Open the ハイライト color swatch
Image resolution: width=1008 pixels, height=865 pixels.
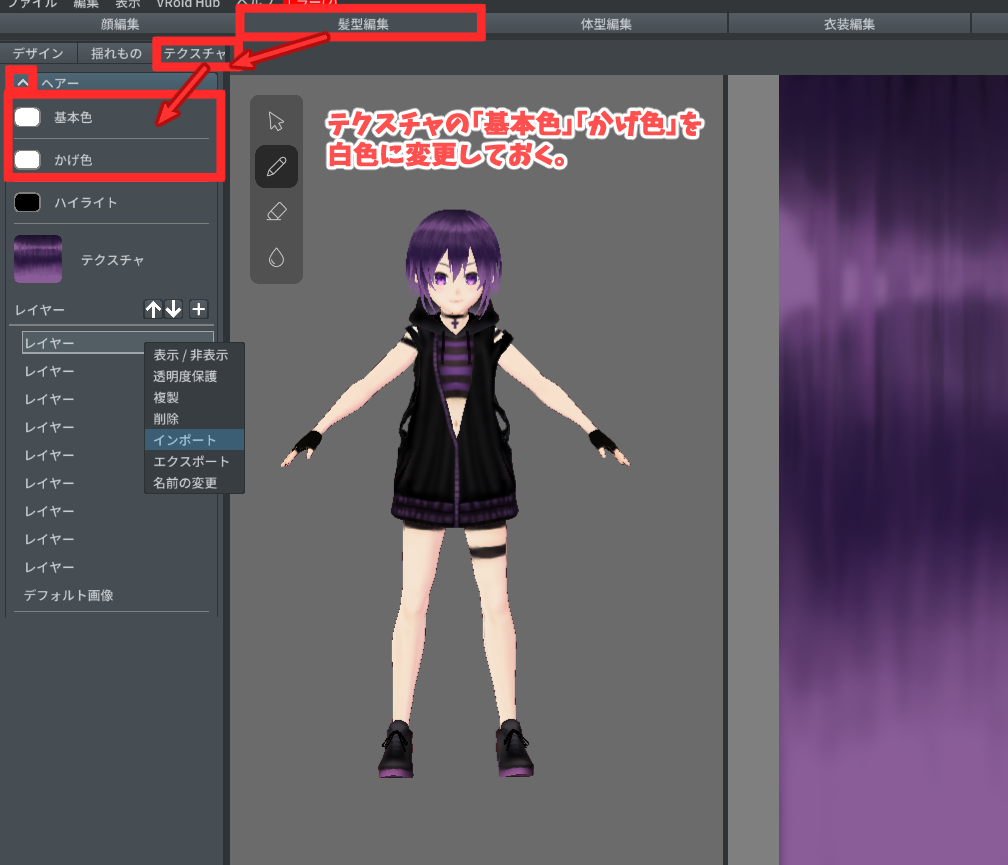[27, 202]
